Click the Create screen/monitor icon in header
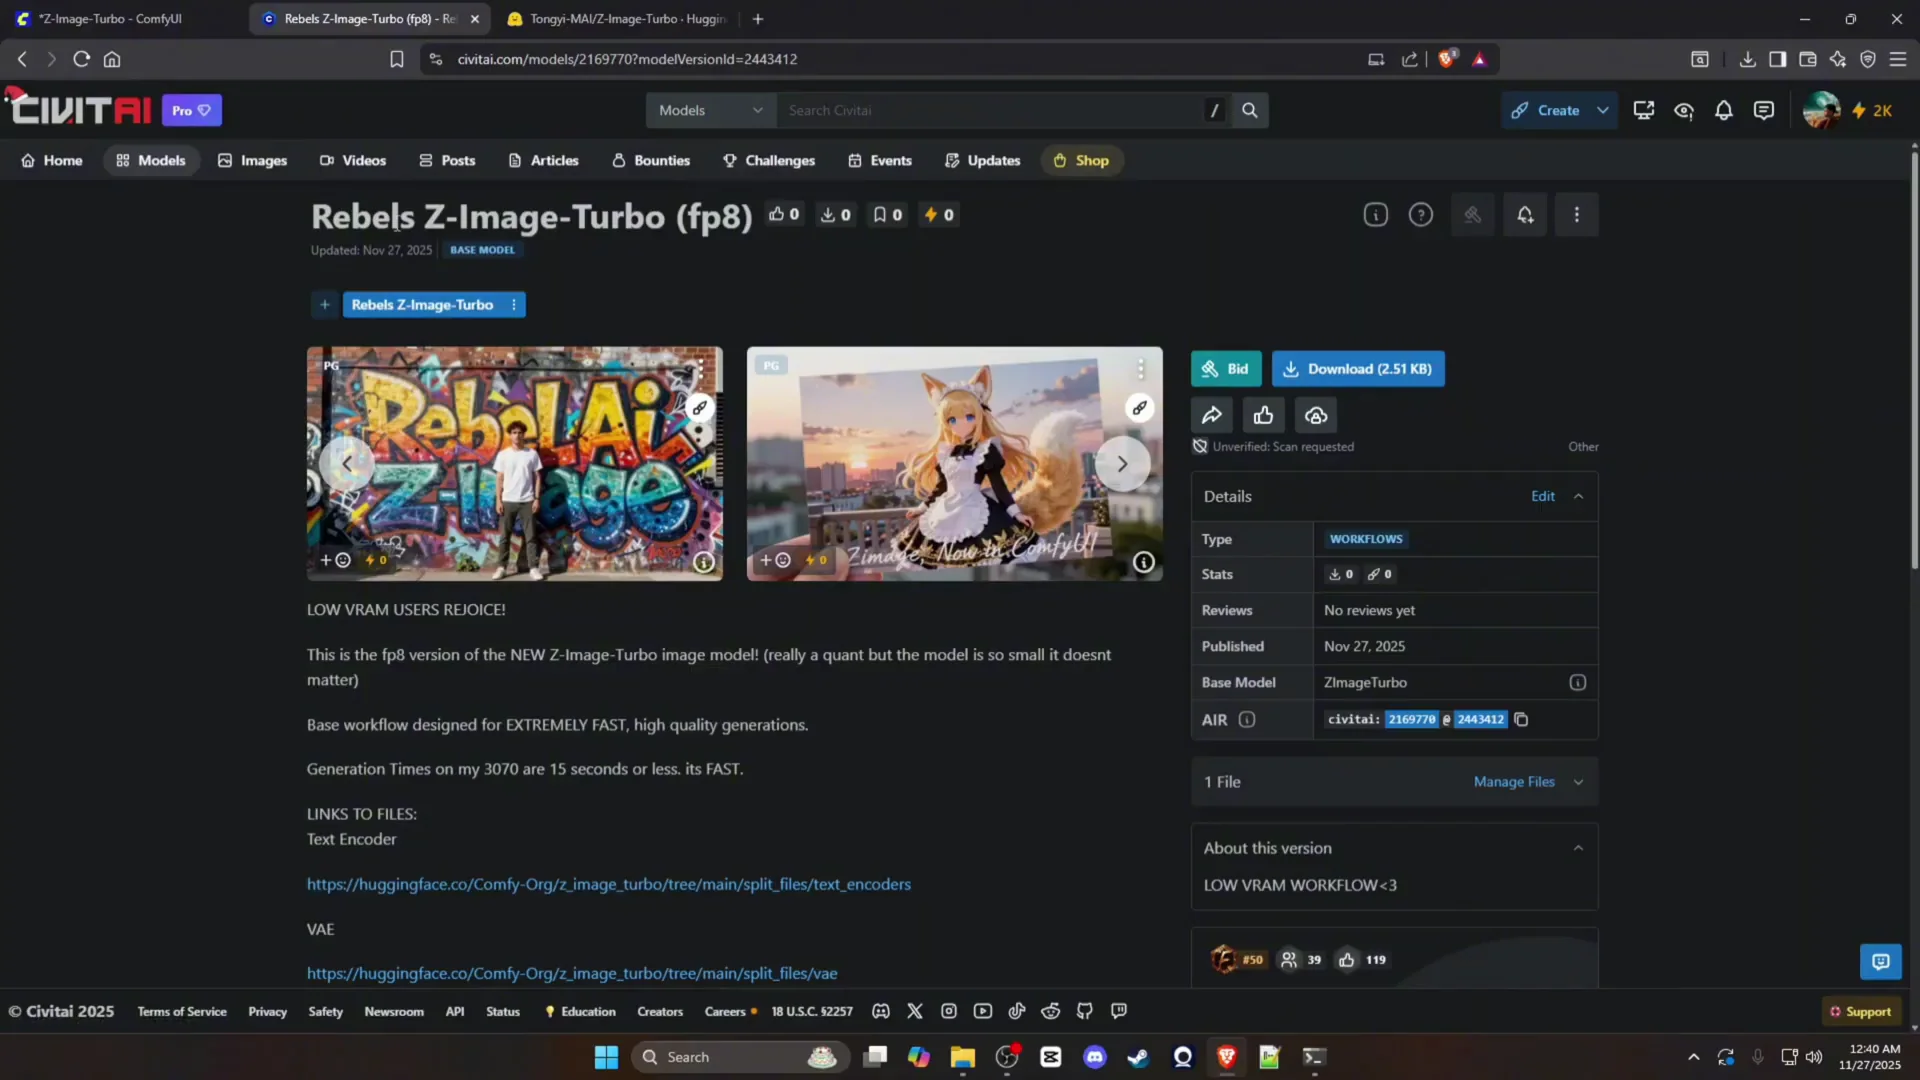This screenshot has width=1920, height=1080. 1643,110
